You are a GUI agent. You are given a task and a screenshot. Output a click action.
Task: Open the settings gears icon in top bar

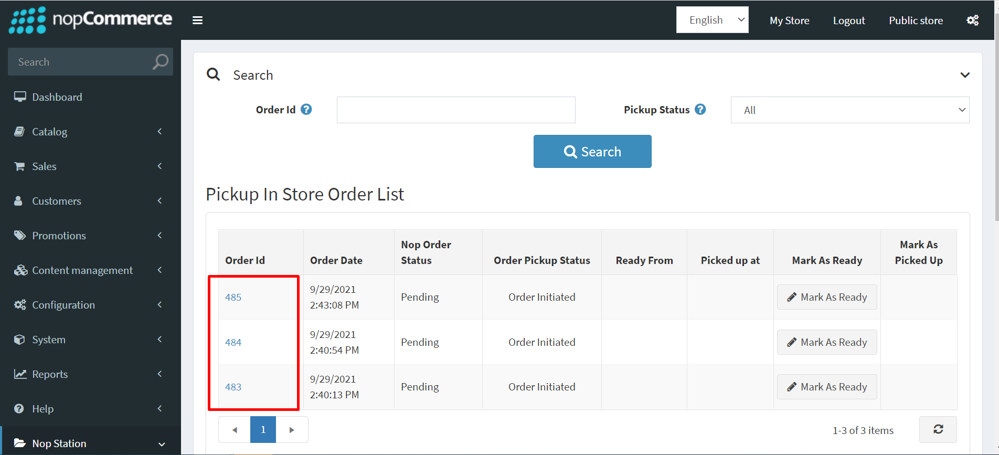pyautogui.click(x=972, y=20)
